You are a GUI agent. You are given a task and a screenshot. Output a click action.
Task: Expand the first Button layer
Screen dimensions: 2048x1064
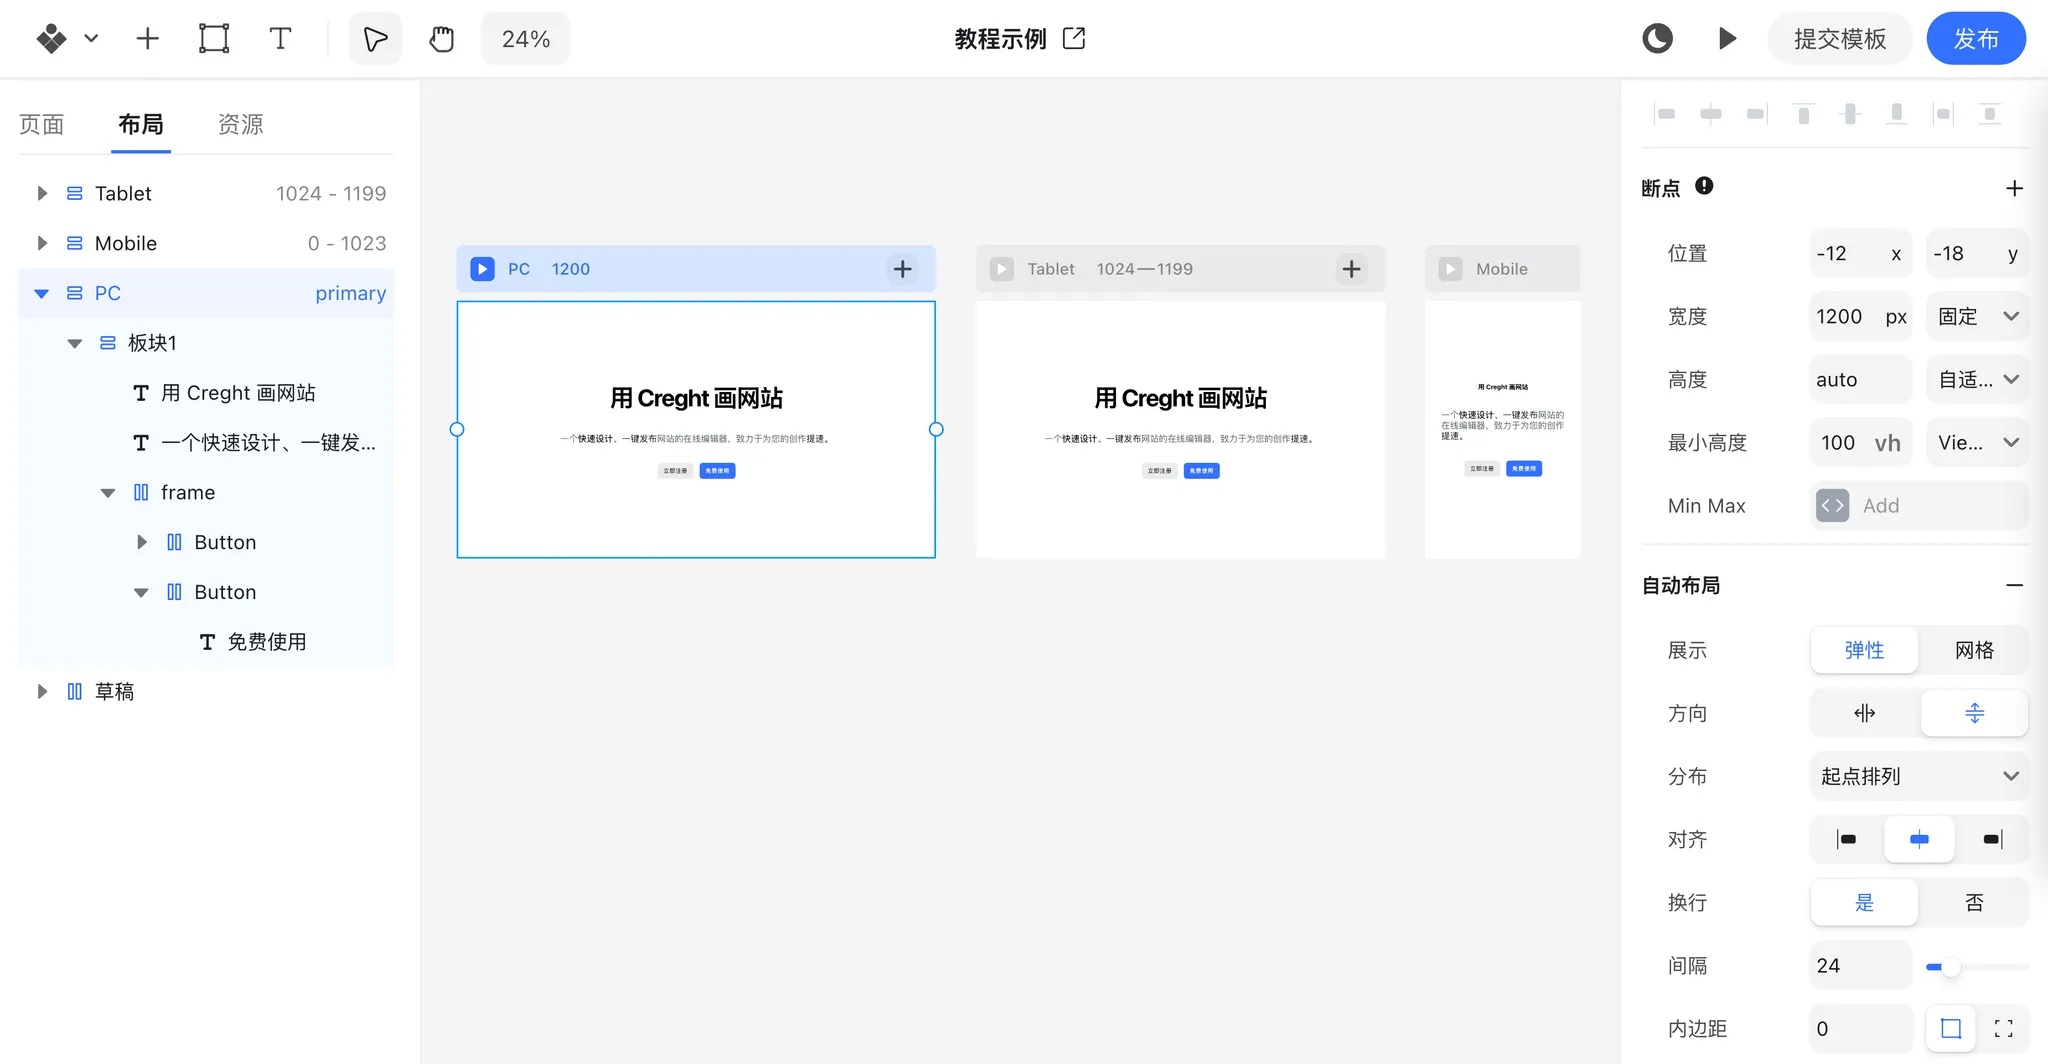[142, 542]
